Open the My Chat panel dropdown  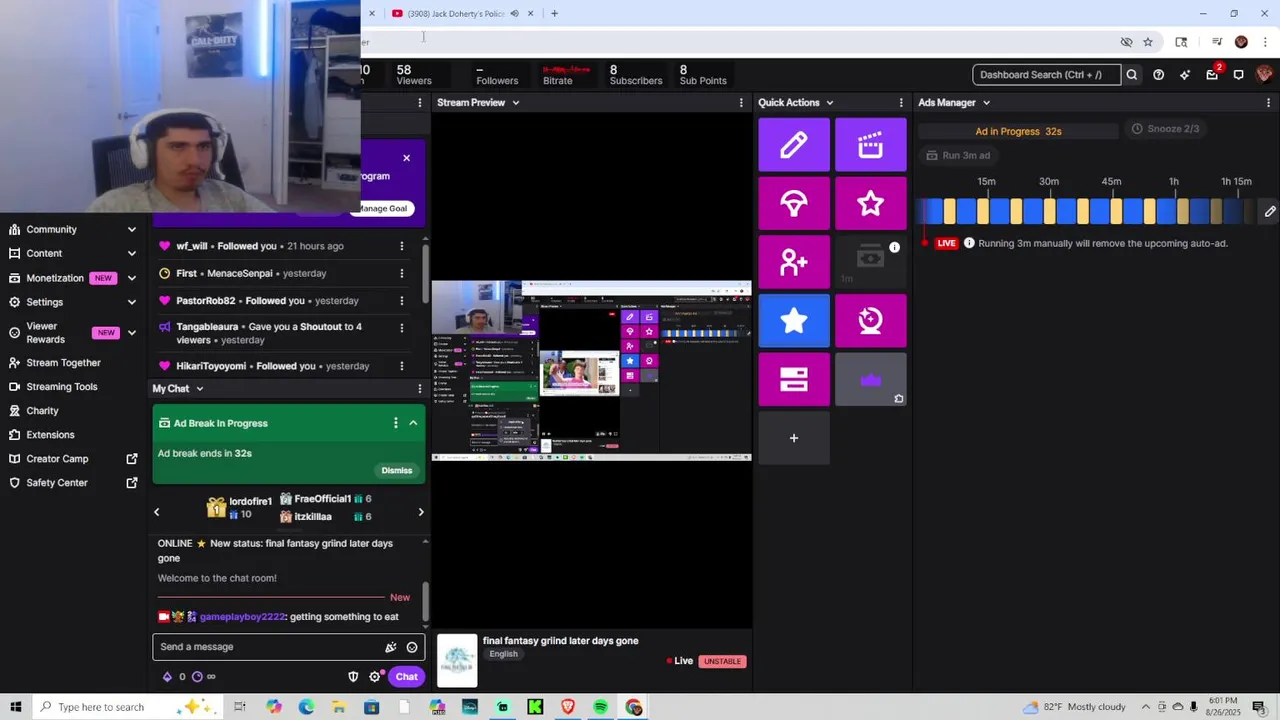(199, 388)
